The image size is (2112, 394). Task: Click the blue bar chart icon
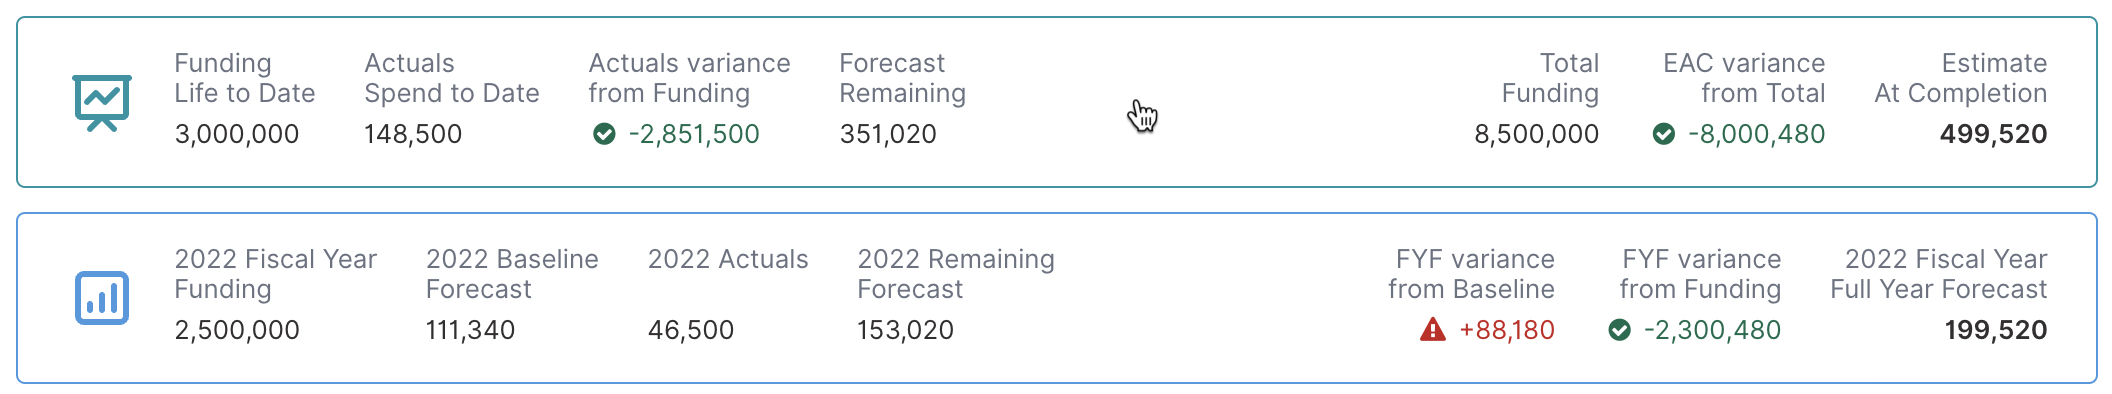[x=102, y=298]
